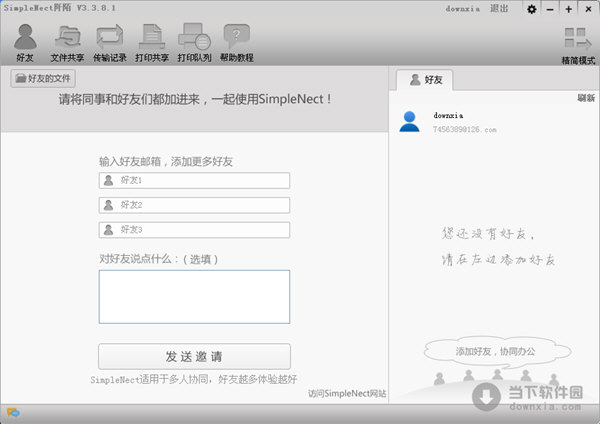Image resolution: width=600 pixels, height=424 pixels.
Task: Open settings gear in title bar
Action: pyautogui.click(x=532, y=9)
